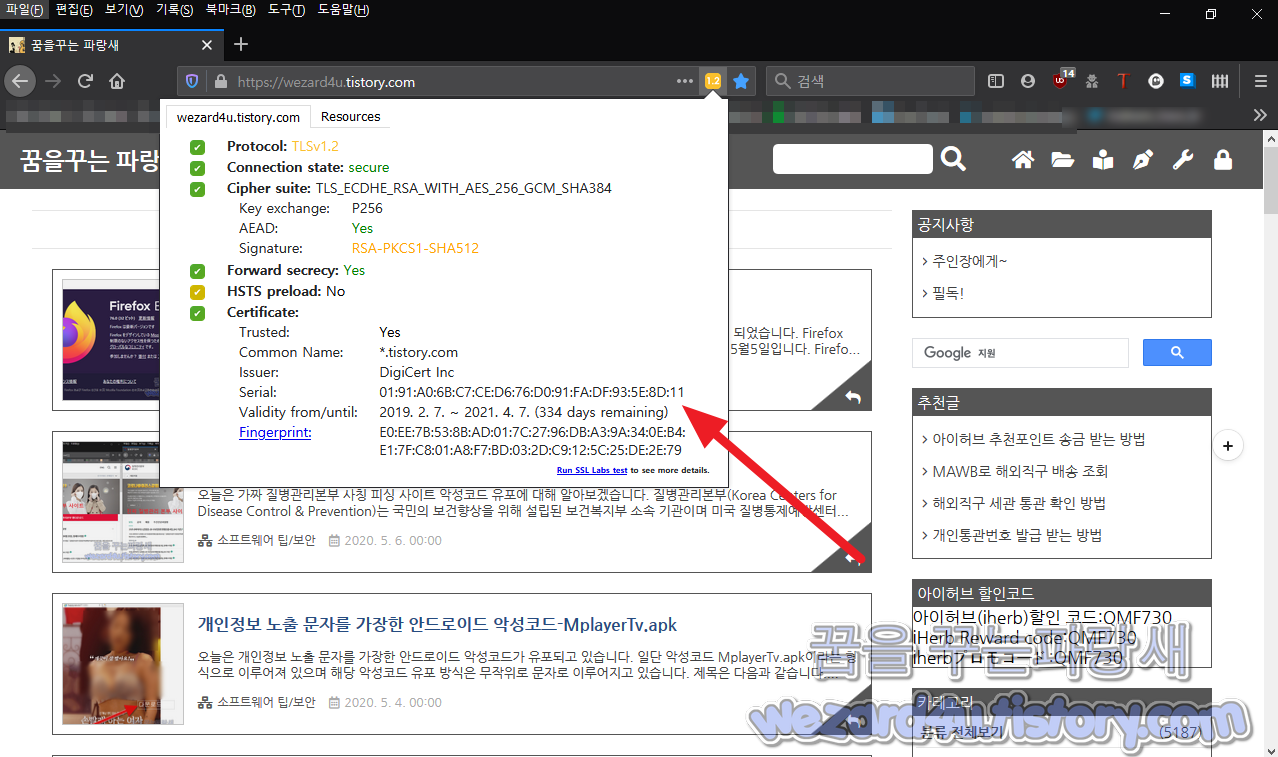Click the blog header lock icon
Screen dimensions: 1278x757
[1222, 160]
